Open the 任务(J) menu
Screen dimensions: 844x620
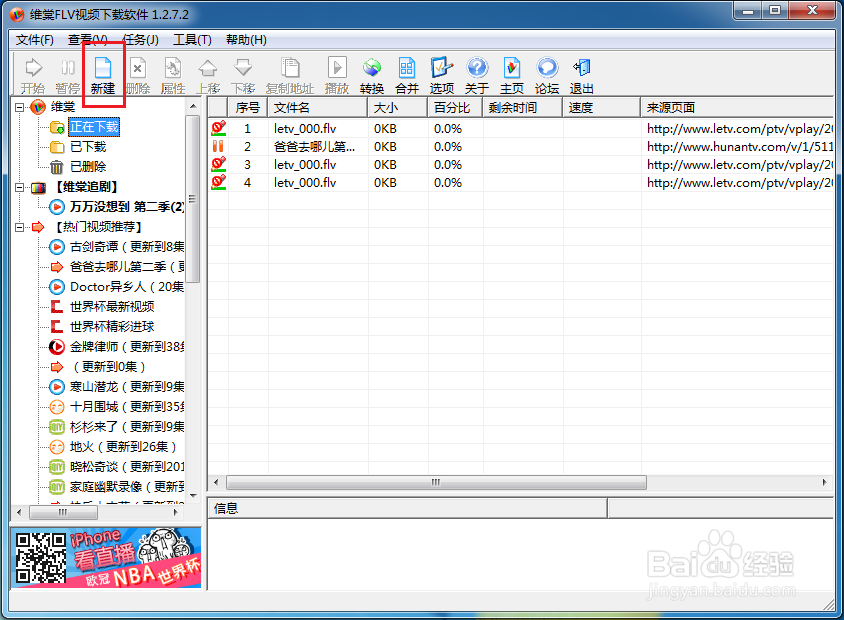tap(140, 40)
